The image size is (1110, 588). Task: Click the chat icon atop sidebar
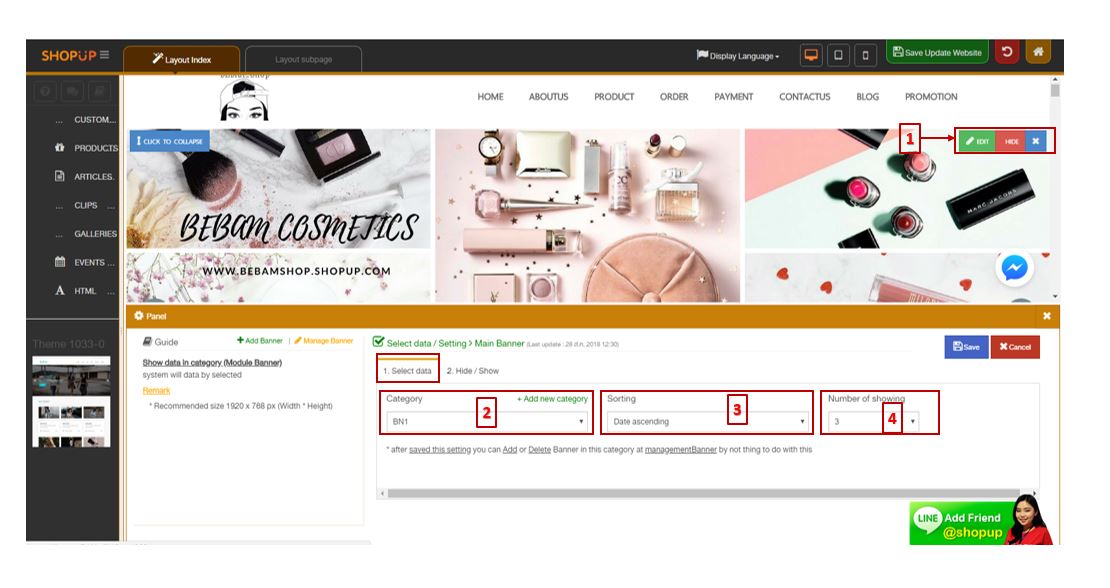pyautogui.click(x=72, y=91)
